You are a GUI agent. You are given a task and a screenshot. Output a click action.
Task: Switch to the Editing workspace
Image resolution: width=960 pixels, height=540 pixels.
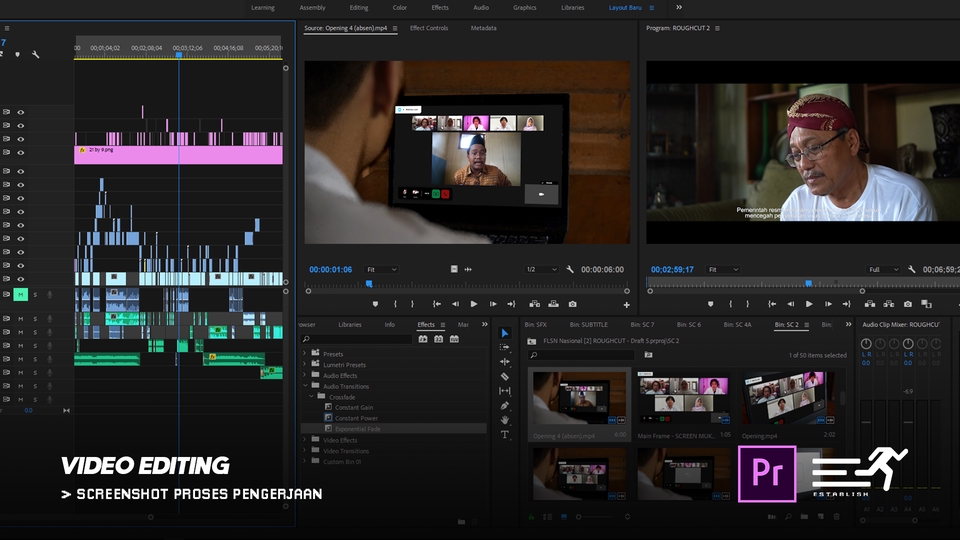(x=359, y=8)
